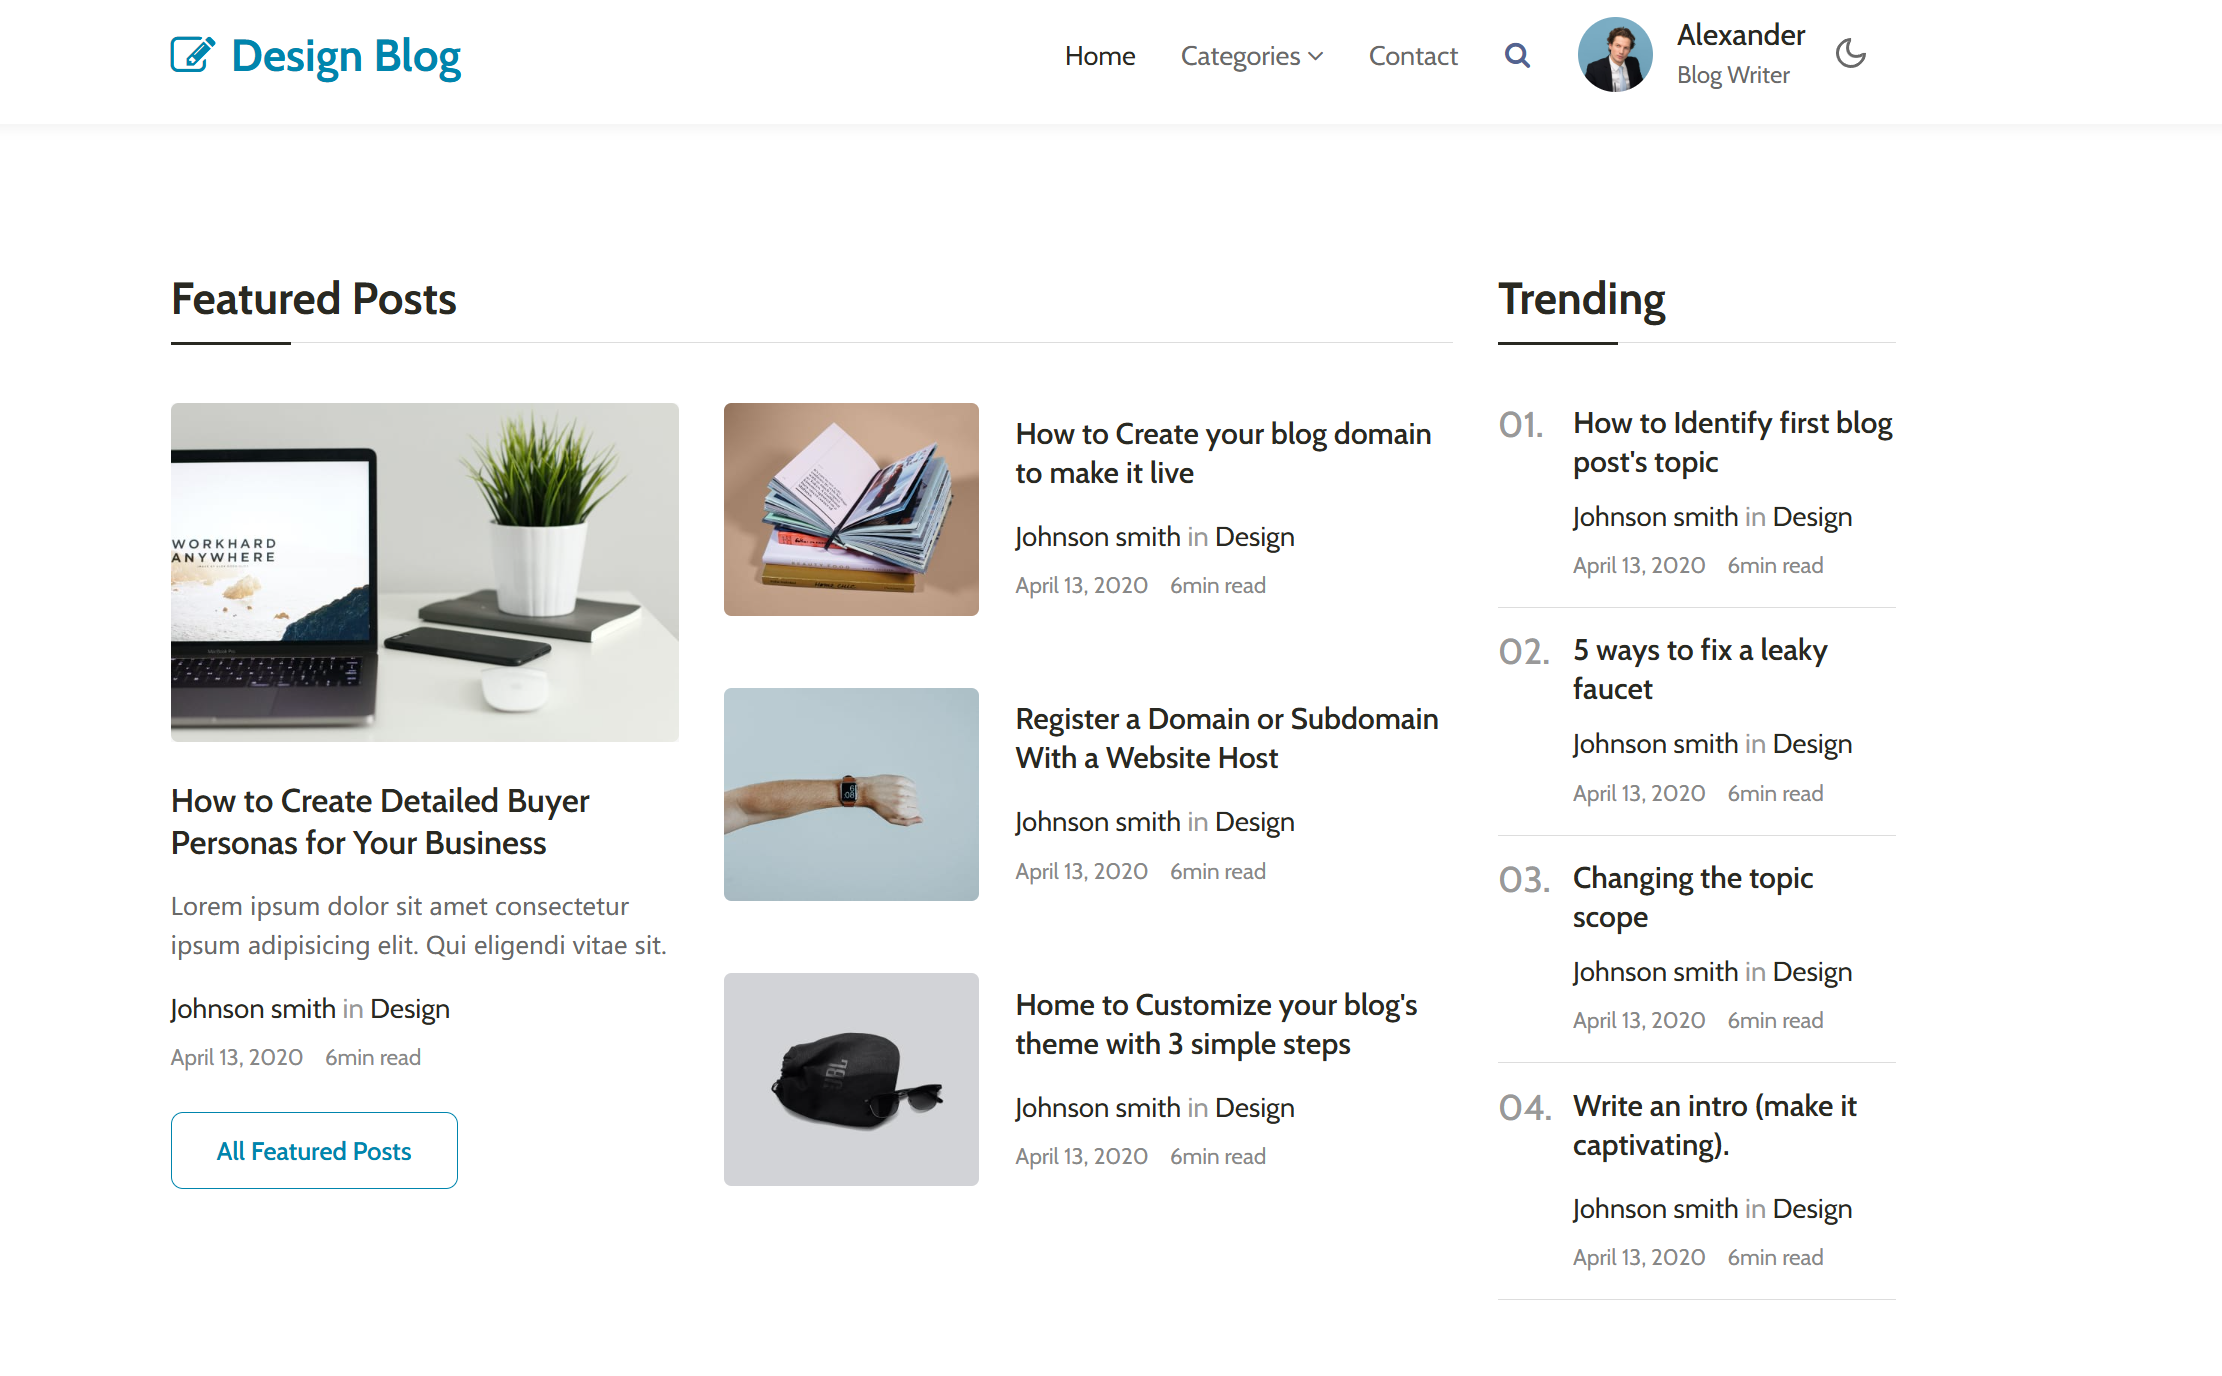This screenshot has height=1376, width=2222.
Task: Open 'Home to Customize your blog's theme' post
Action: [x=1216, y=1024]
